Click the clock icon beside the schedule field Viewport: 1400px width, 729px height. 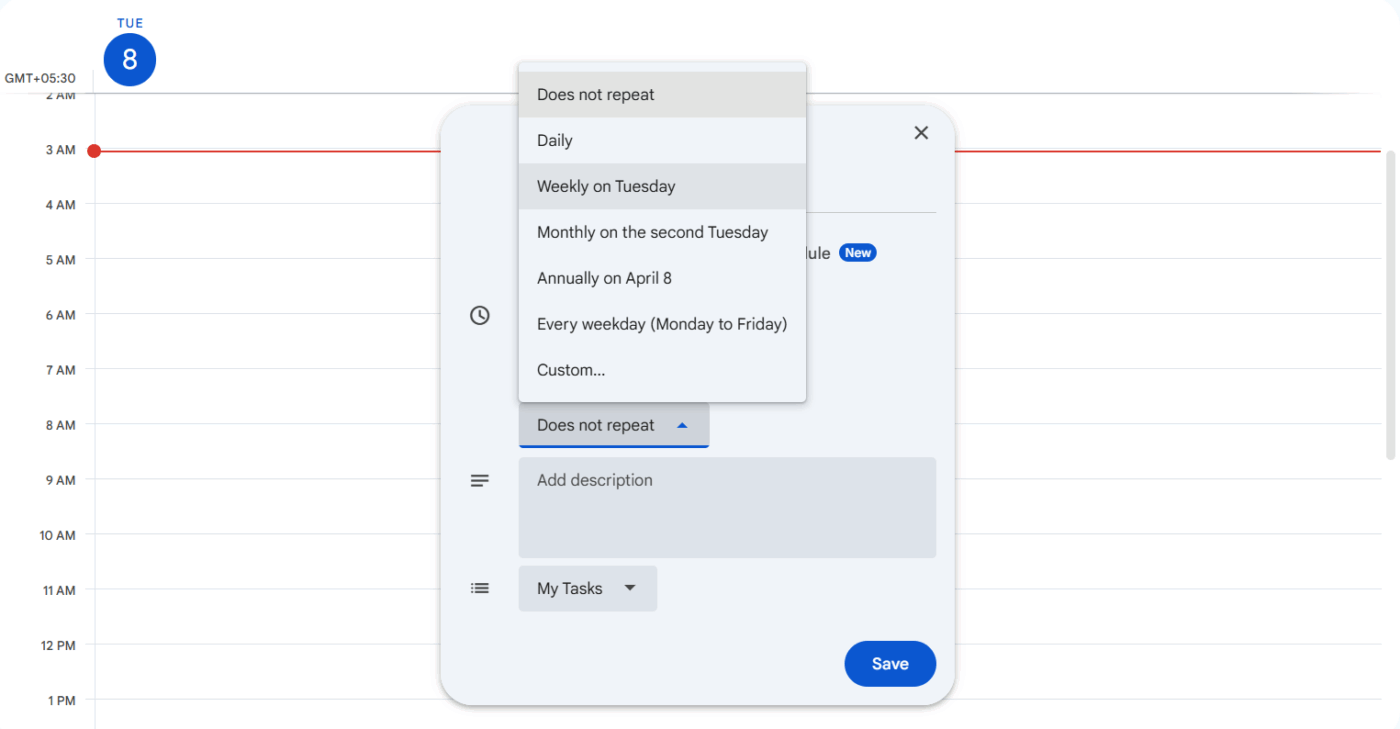(480, 315)
